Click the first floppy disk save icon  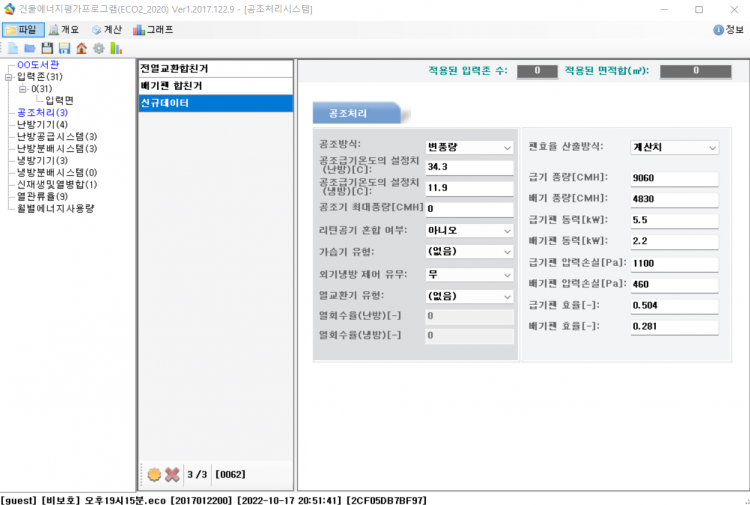point(47,48)
